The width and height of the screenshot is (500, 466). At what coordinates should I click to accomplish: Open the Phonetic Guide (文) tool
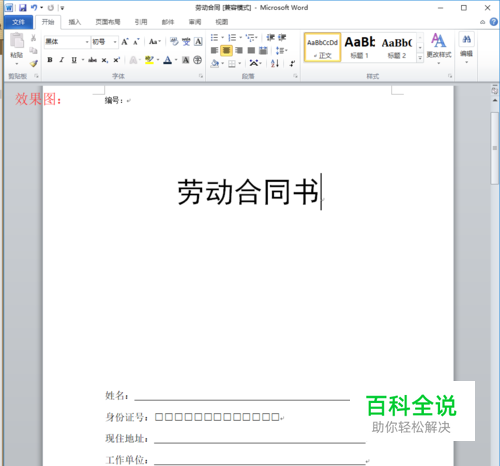click(186, 42)
